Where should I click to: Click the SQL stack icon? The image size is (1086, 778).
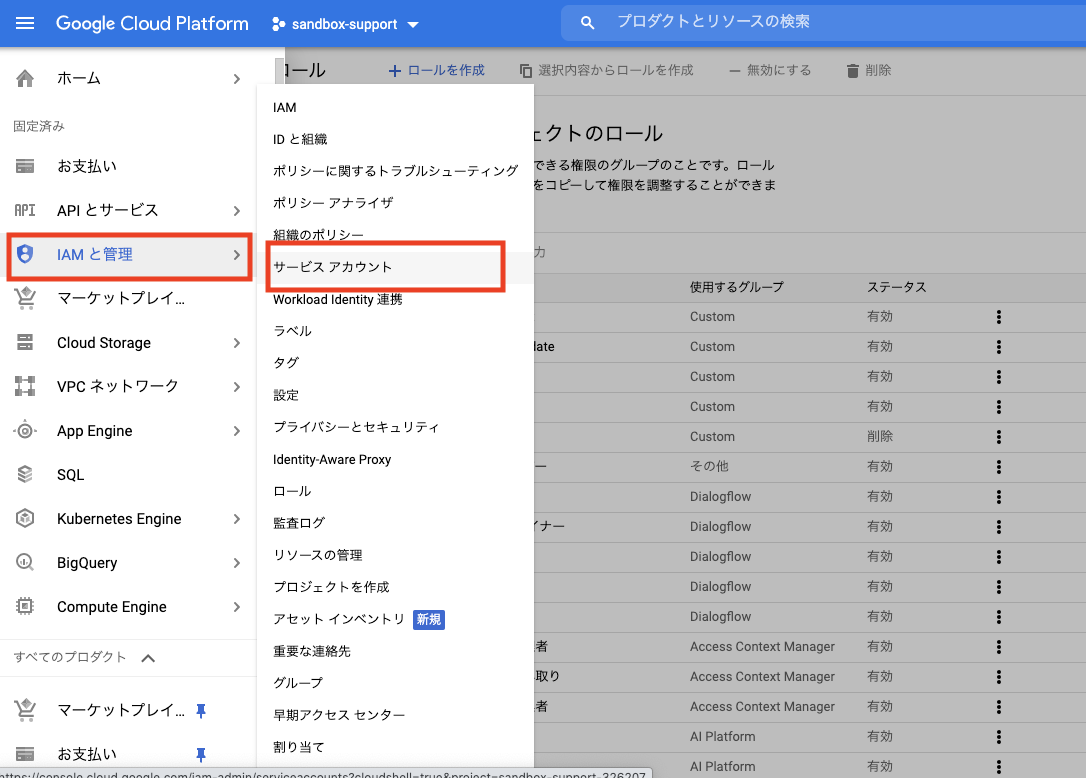tap(25, 475)
